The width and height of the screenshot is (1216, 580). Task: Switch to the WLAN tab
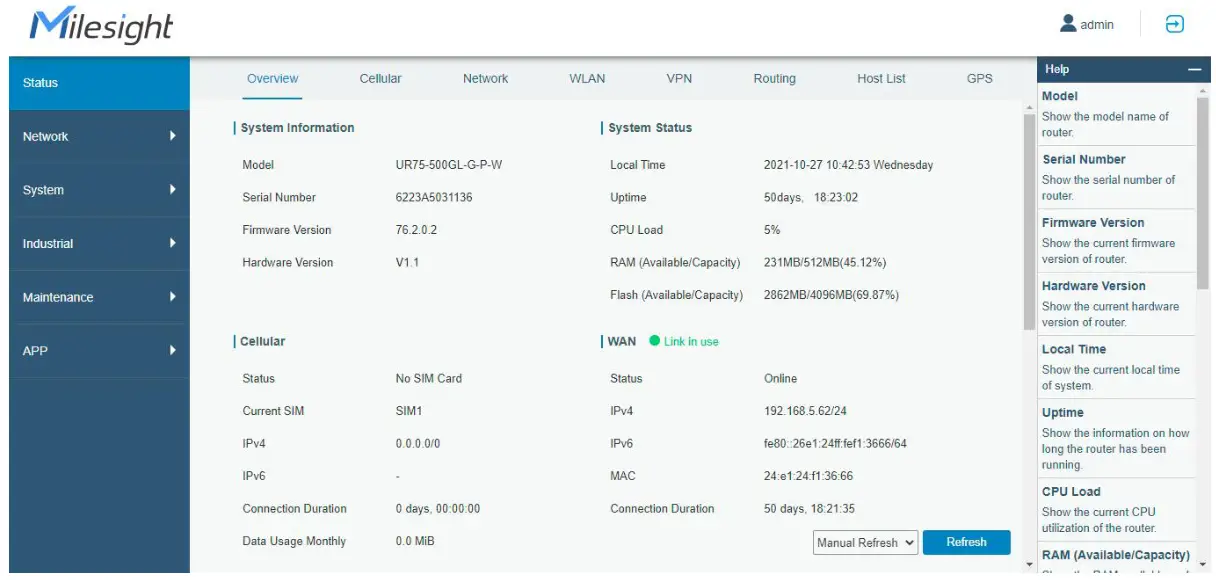pos(586,78)
